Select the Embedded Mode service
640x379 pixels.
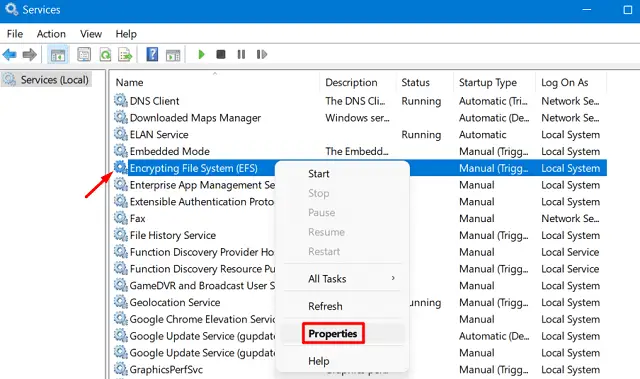[x=169, y=151]
